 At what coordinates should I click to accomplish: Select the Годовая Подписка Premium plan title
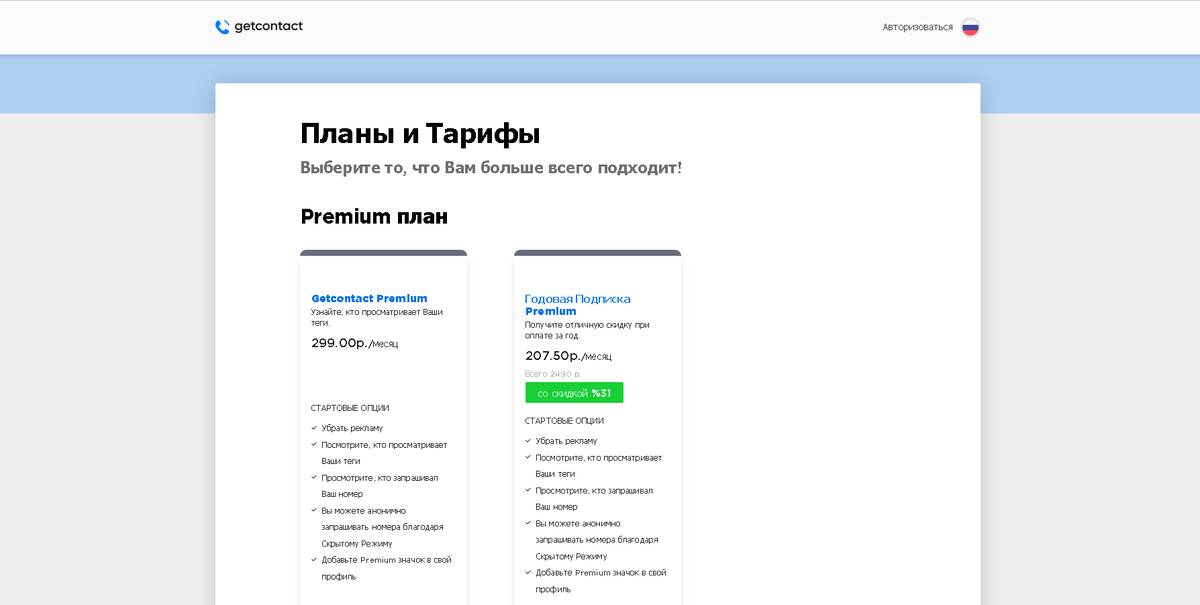pos(578,305)
